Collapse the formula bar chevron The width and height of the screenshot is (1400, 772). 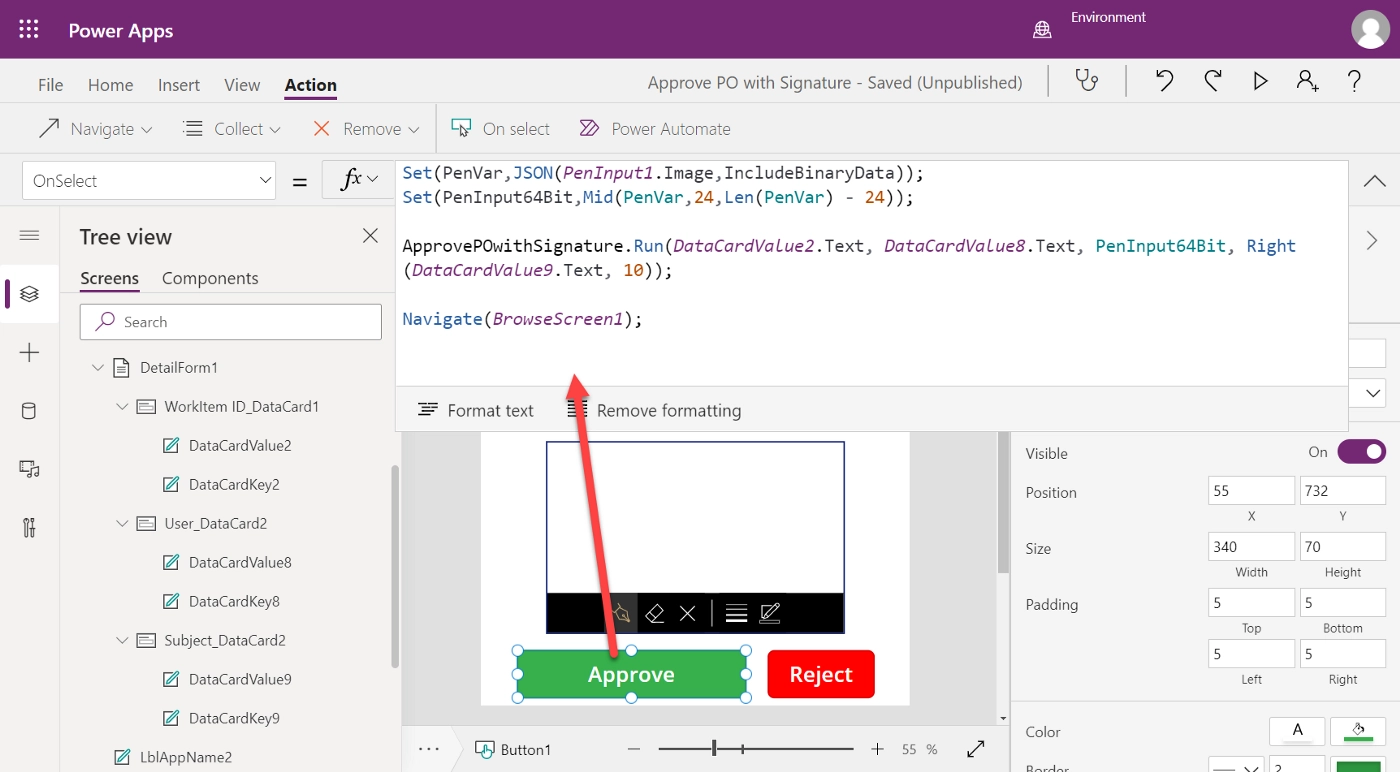click(x=1375, y=181)
